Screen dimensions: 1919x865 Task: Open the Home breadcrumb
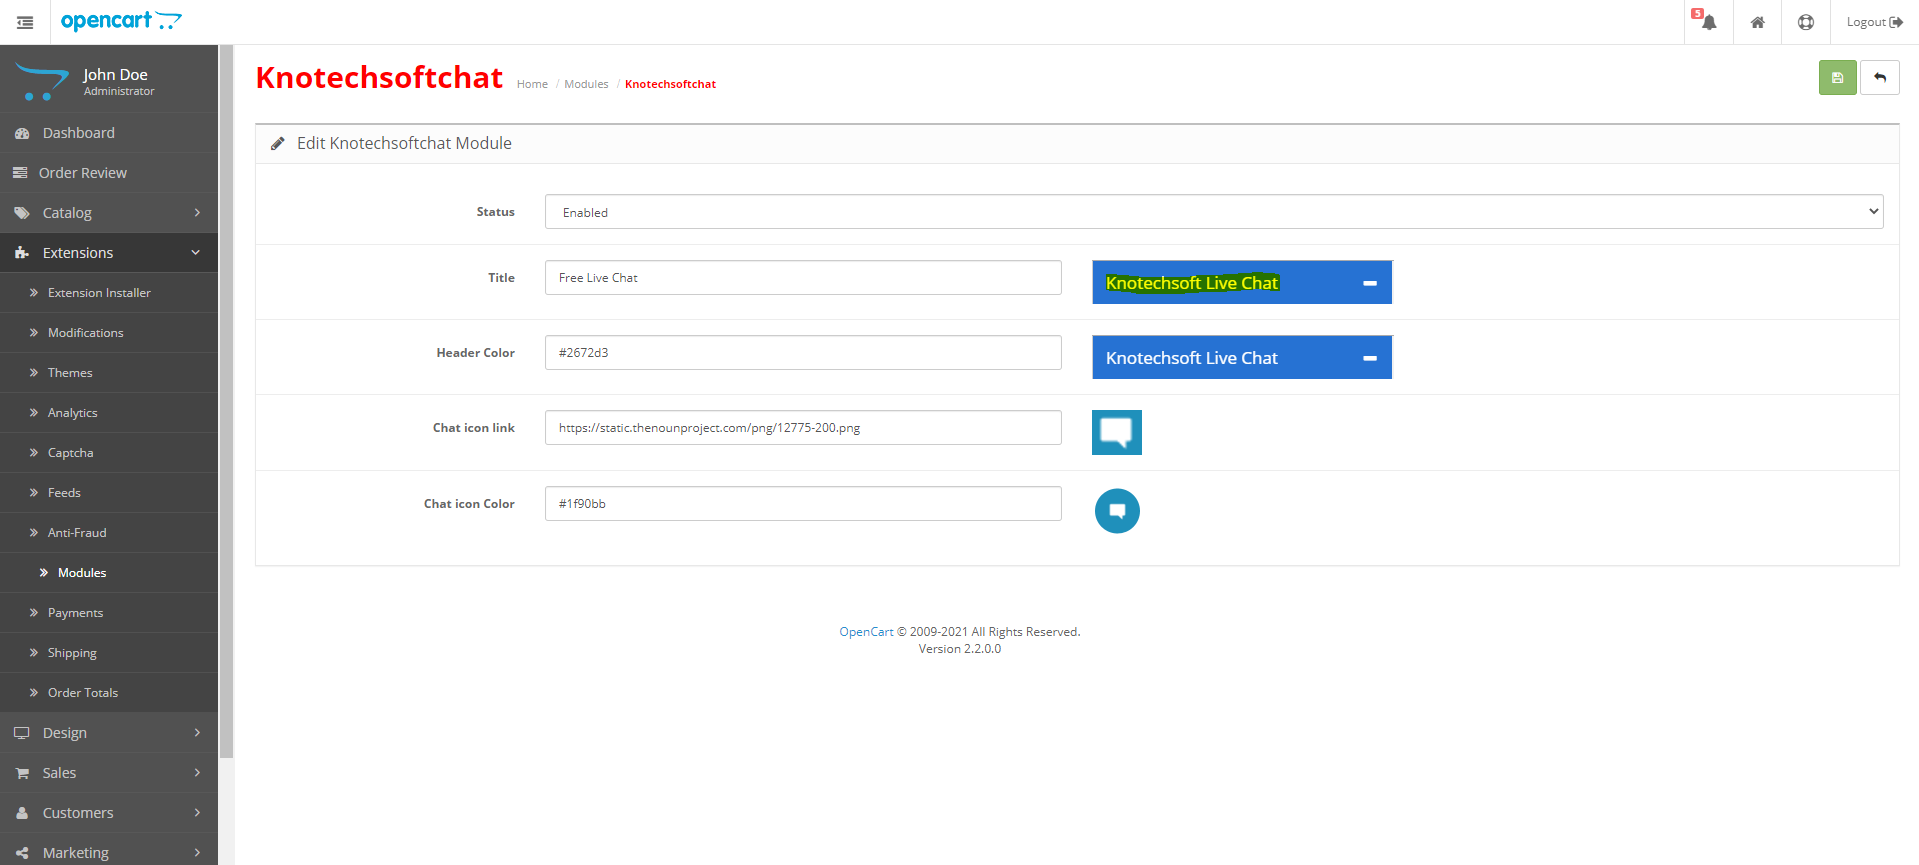click(532, 84)
